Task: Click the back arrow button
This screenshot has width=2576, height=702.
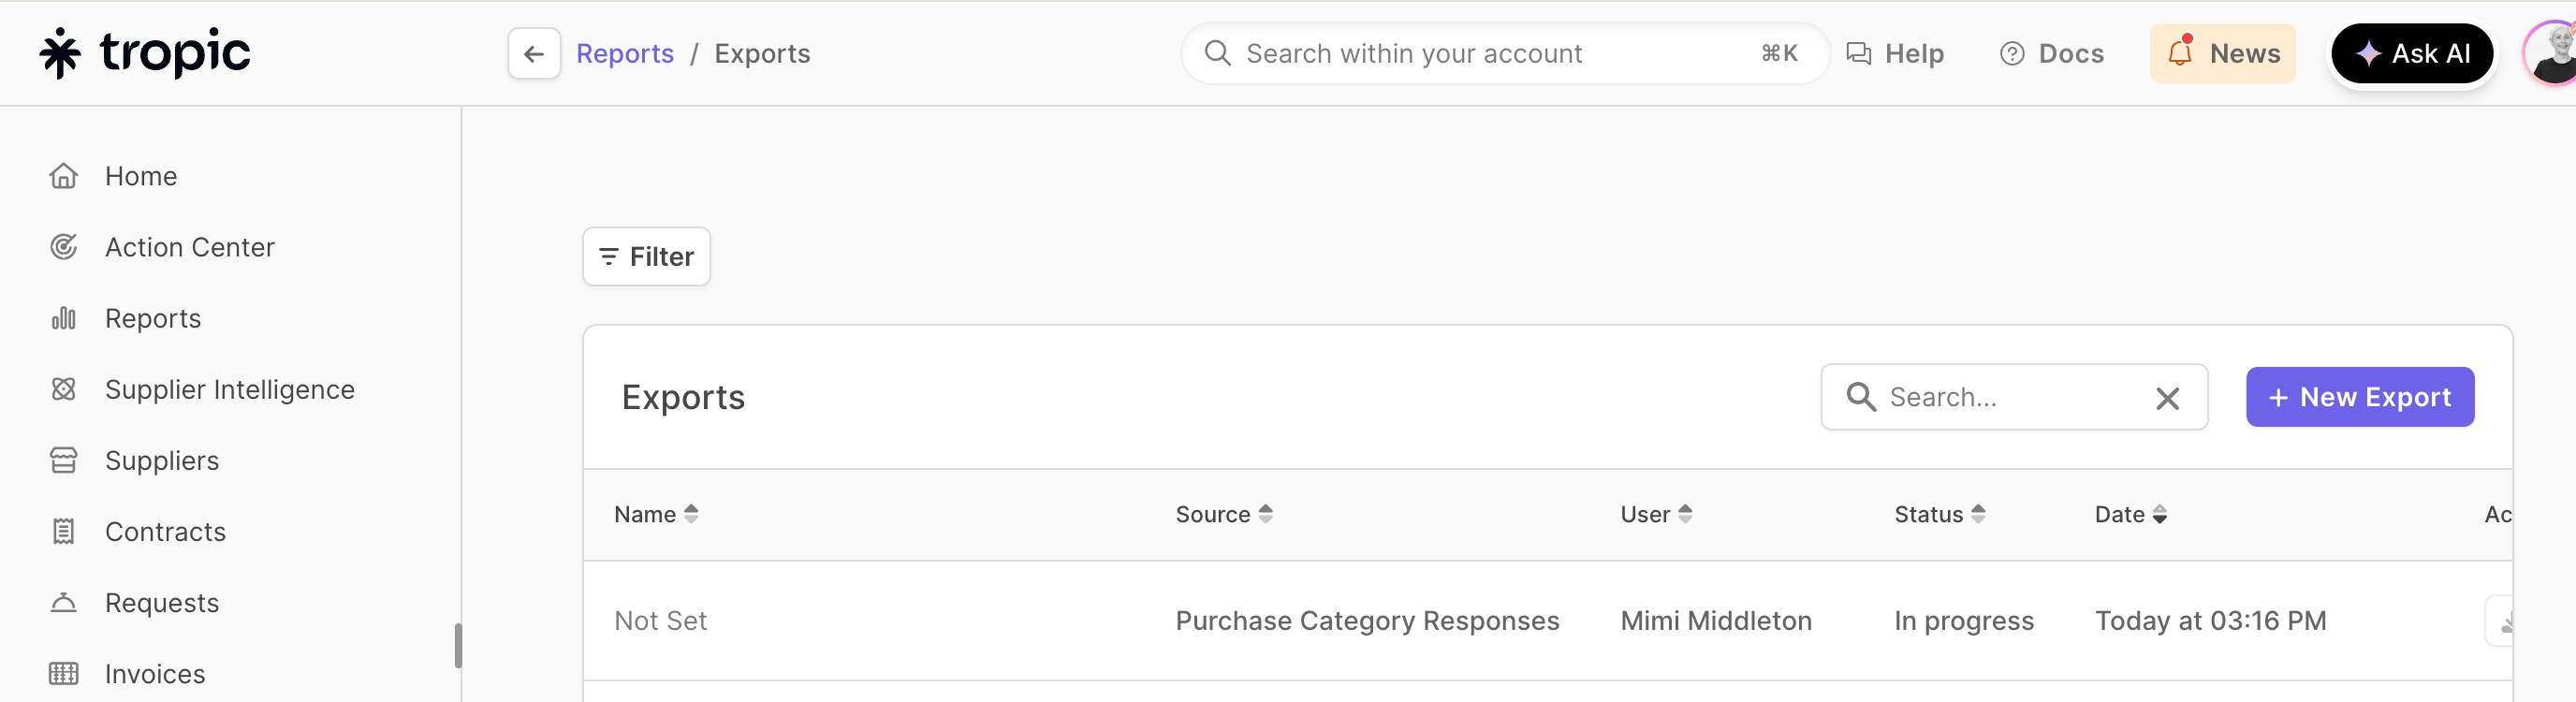Action: [x=534, y=53]
